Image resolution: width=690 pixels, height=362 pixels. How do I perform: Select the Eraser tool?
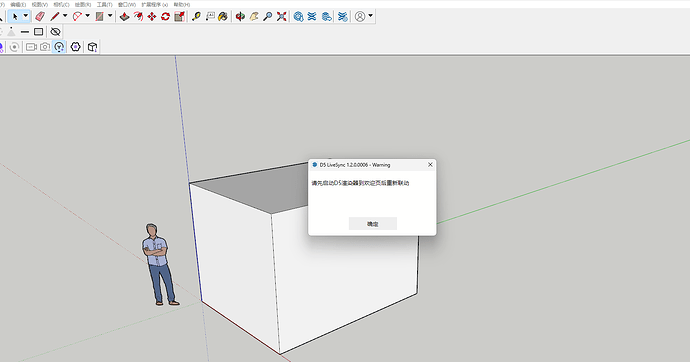[40, 17]
